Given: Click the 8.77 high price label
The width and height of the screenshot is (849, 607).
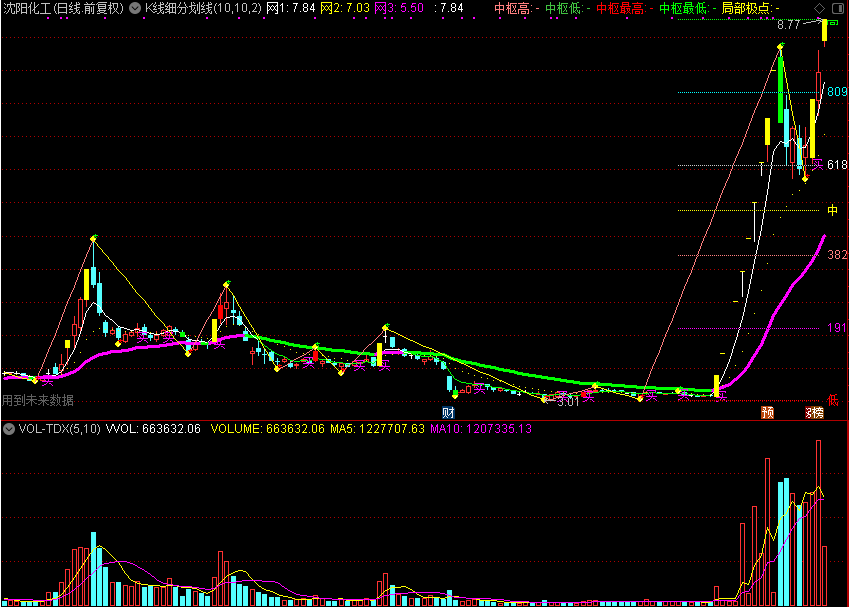Looking at the screenshot, I should click(x=788, y=25).
